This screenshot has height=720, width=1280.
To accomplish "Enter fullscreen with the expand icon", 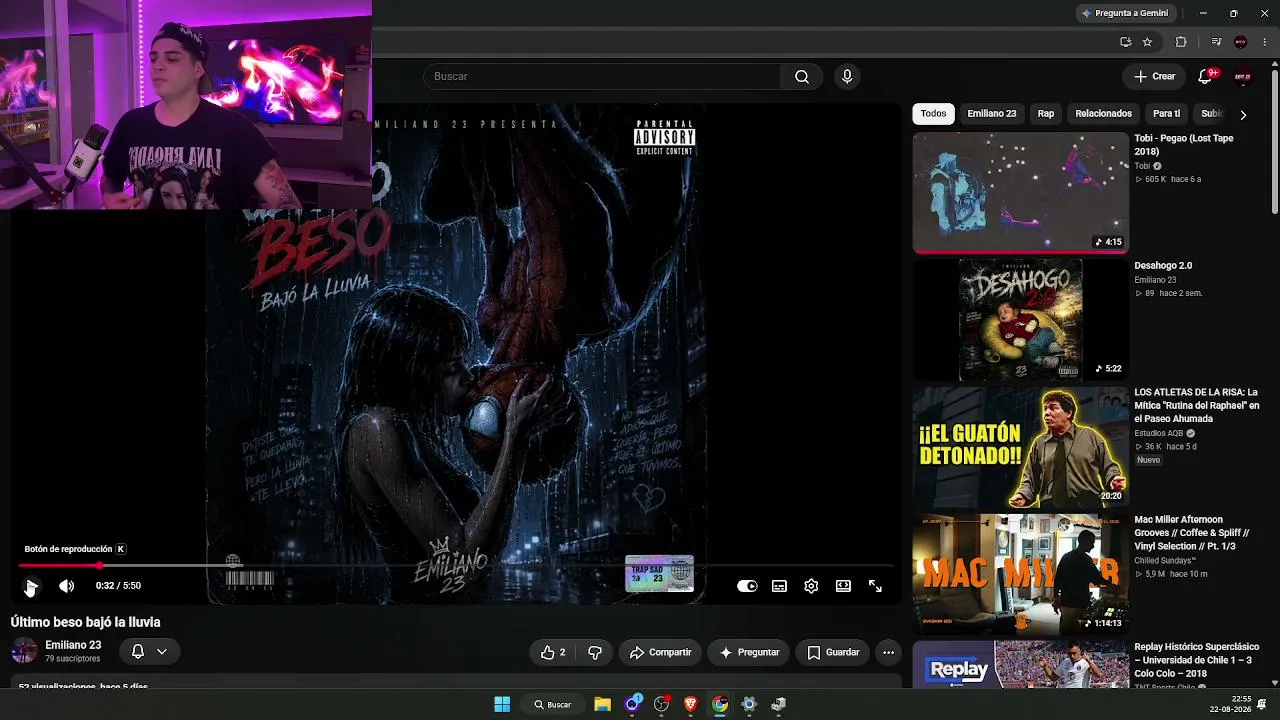I will click(875, 586).
